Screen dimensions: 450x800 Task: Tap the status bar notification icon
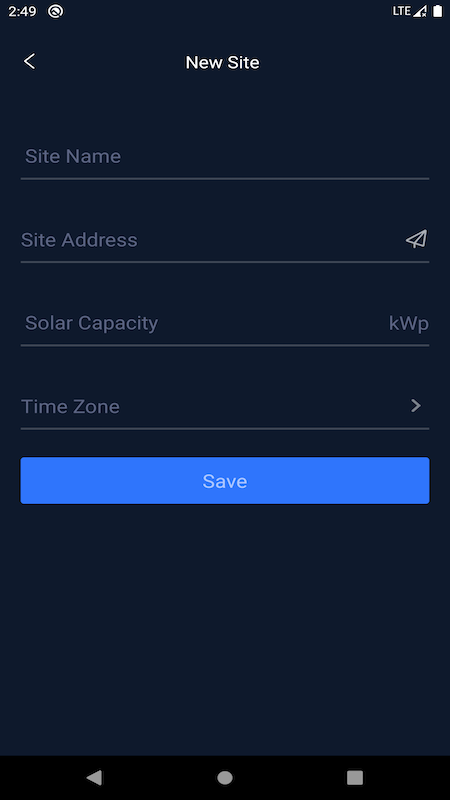pyautogui.click(x=55, y=11)
